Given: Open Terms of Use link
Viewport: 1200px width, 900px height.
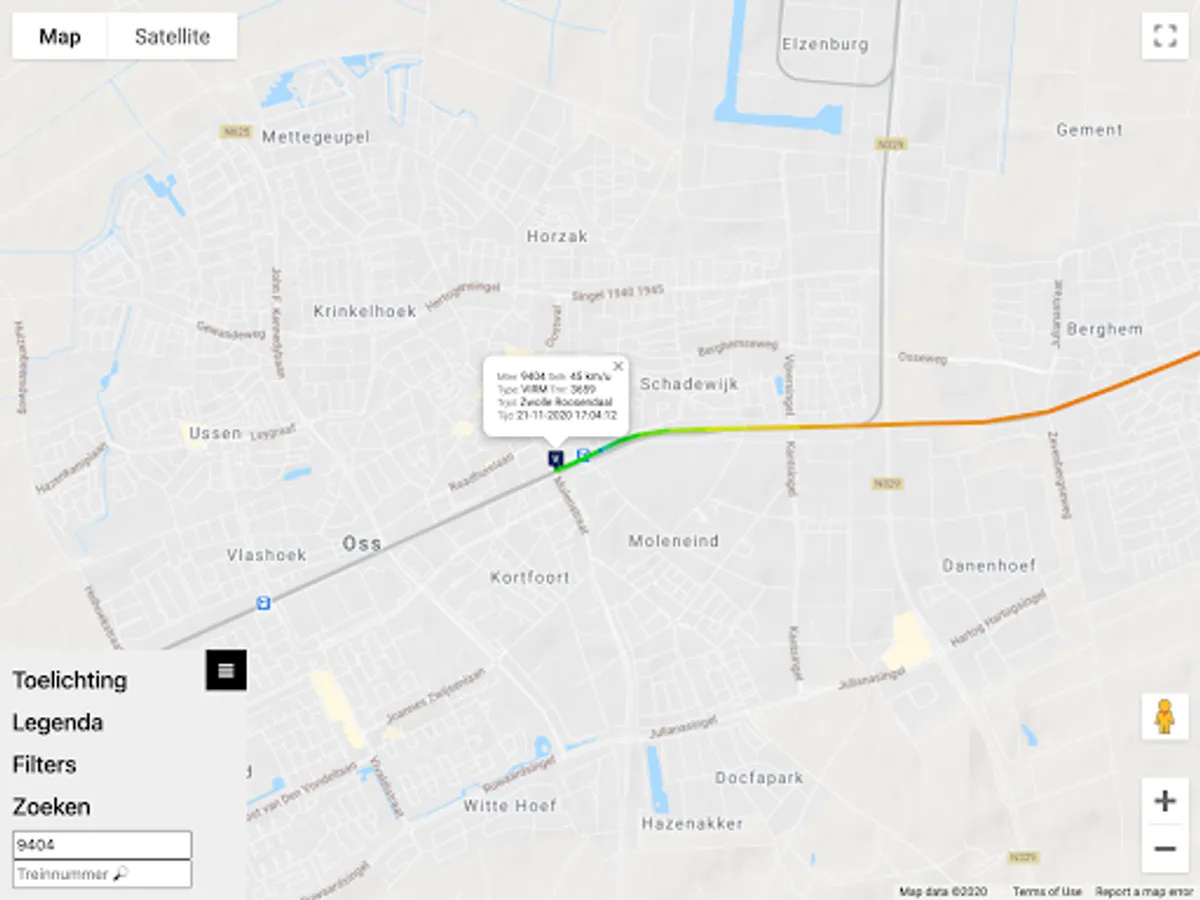Looking at the screenshot, I should (1047, 891).
